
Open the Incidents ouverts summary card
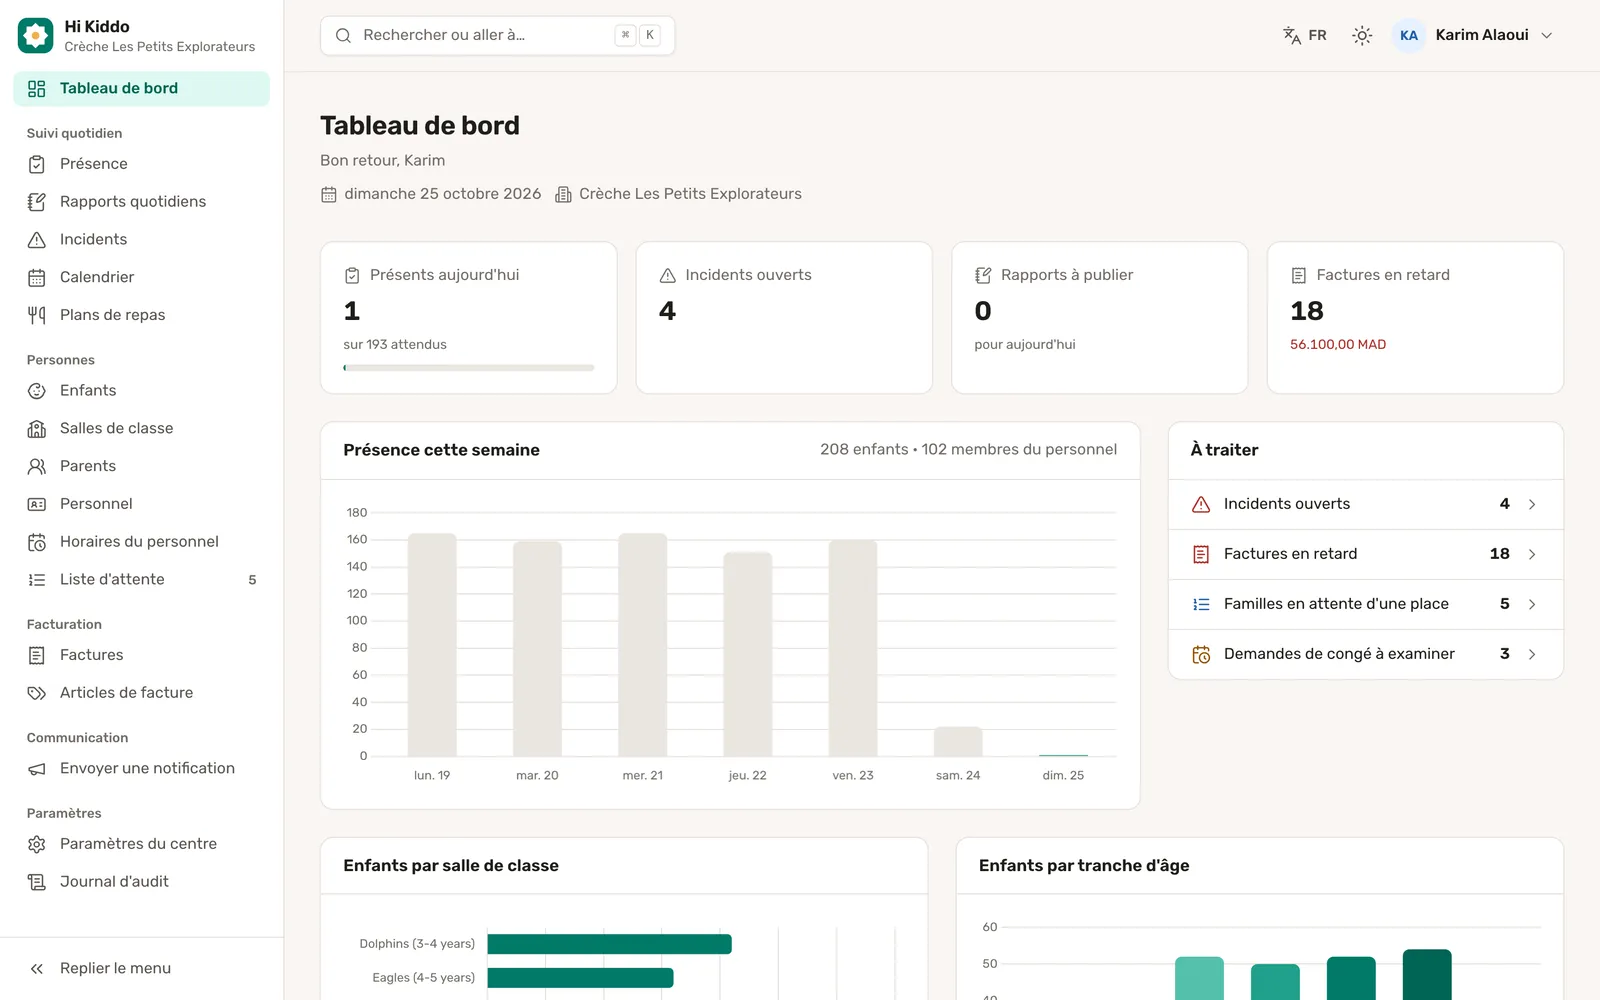pyautogui.click(x=784, y=318)
